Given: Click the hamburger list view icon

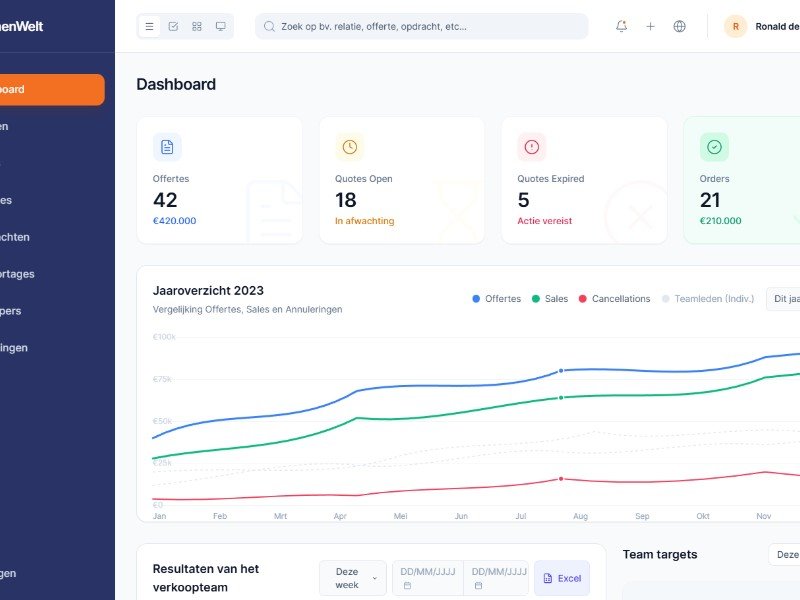Looking at the screenshot, I should point(150,26).
